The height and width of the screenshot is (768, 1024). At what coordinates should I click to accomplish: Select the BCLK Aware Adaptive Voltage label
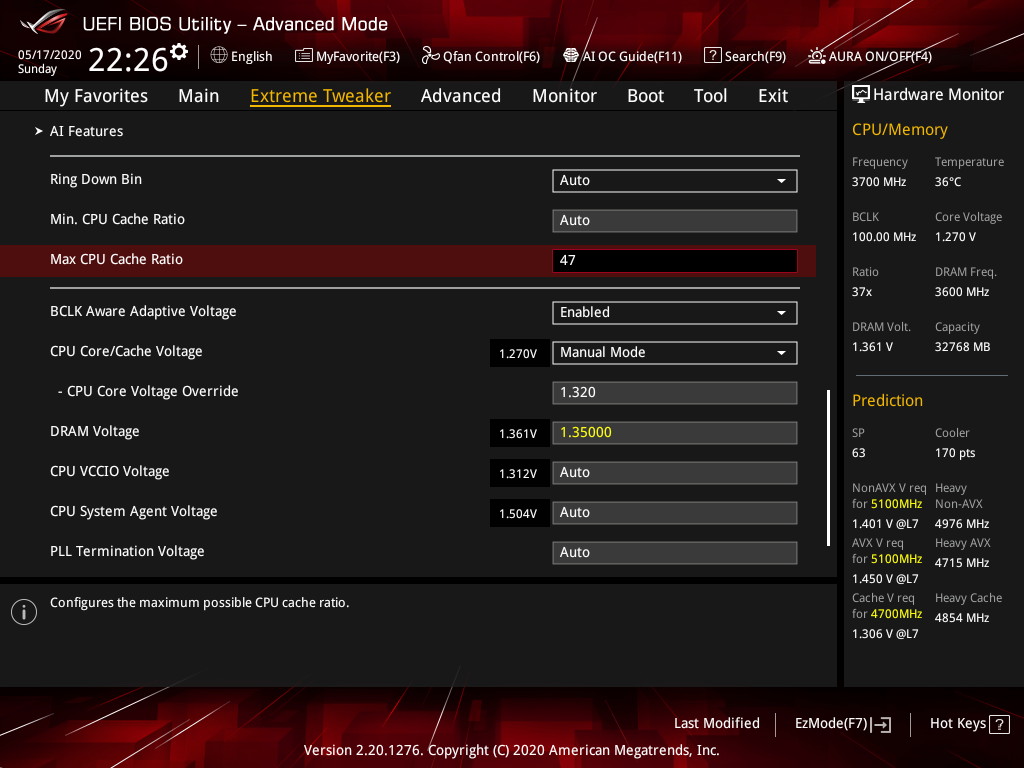pos(143,312)
